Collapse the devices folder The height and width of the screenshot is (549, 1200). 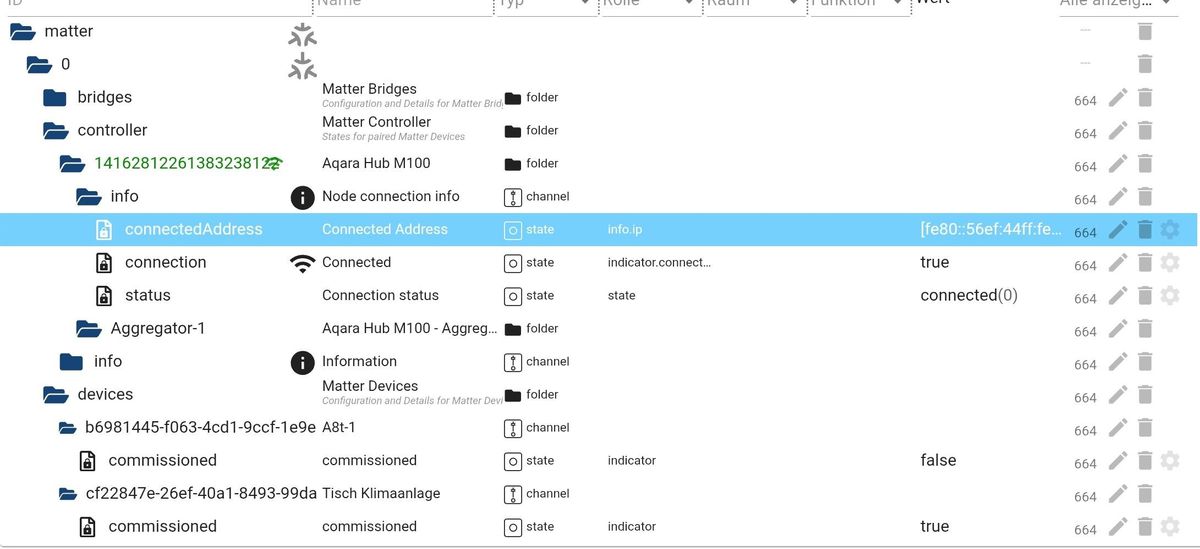pyautogui.click(x=54, y=395)
